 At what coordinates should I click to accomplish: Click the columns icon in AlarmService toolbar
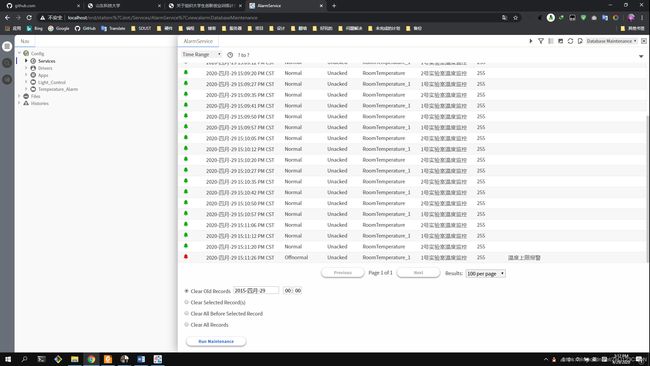tap(551, 41)
